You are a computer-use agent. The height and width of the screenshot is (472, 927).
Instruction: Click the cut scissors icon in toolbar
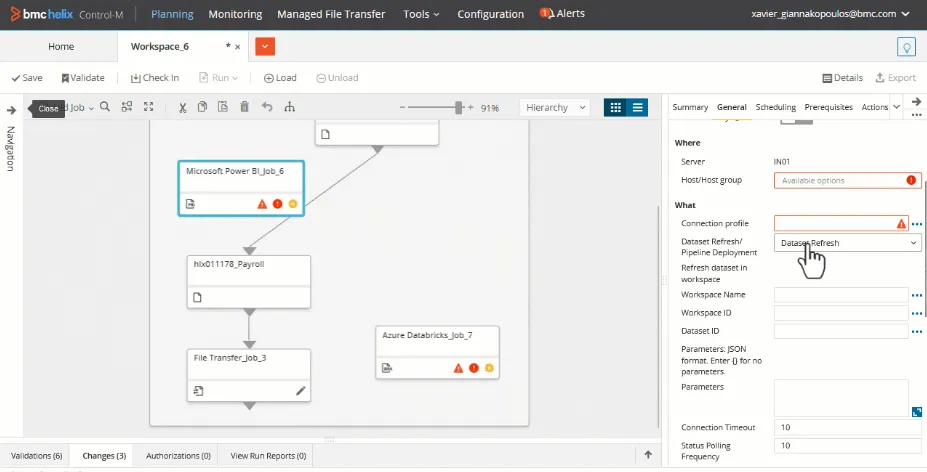pyautogui.click(x=183, y=107)
